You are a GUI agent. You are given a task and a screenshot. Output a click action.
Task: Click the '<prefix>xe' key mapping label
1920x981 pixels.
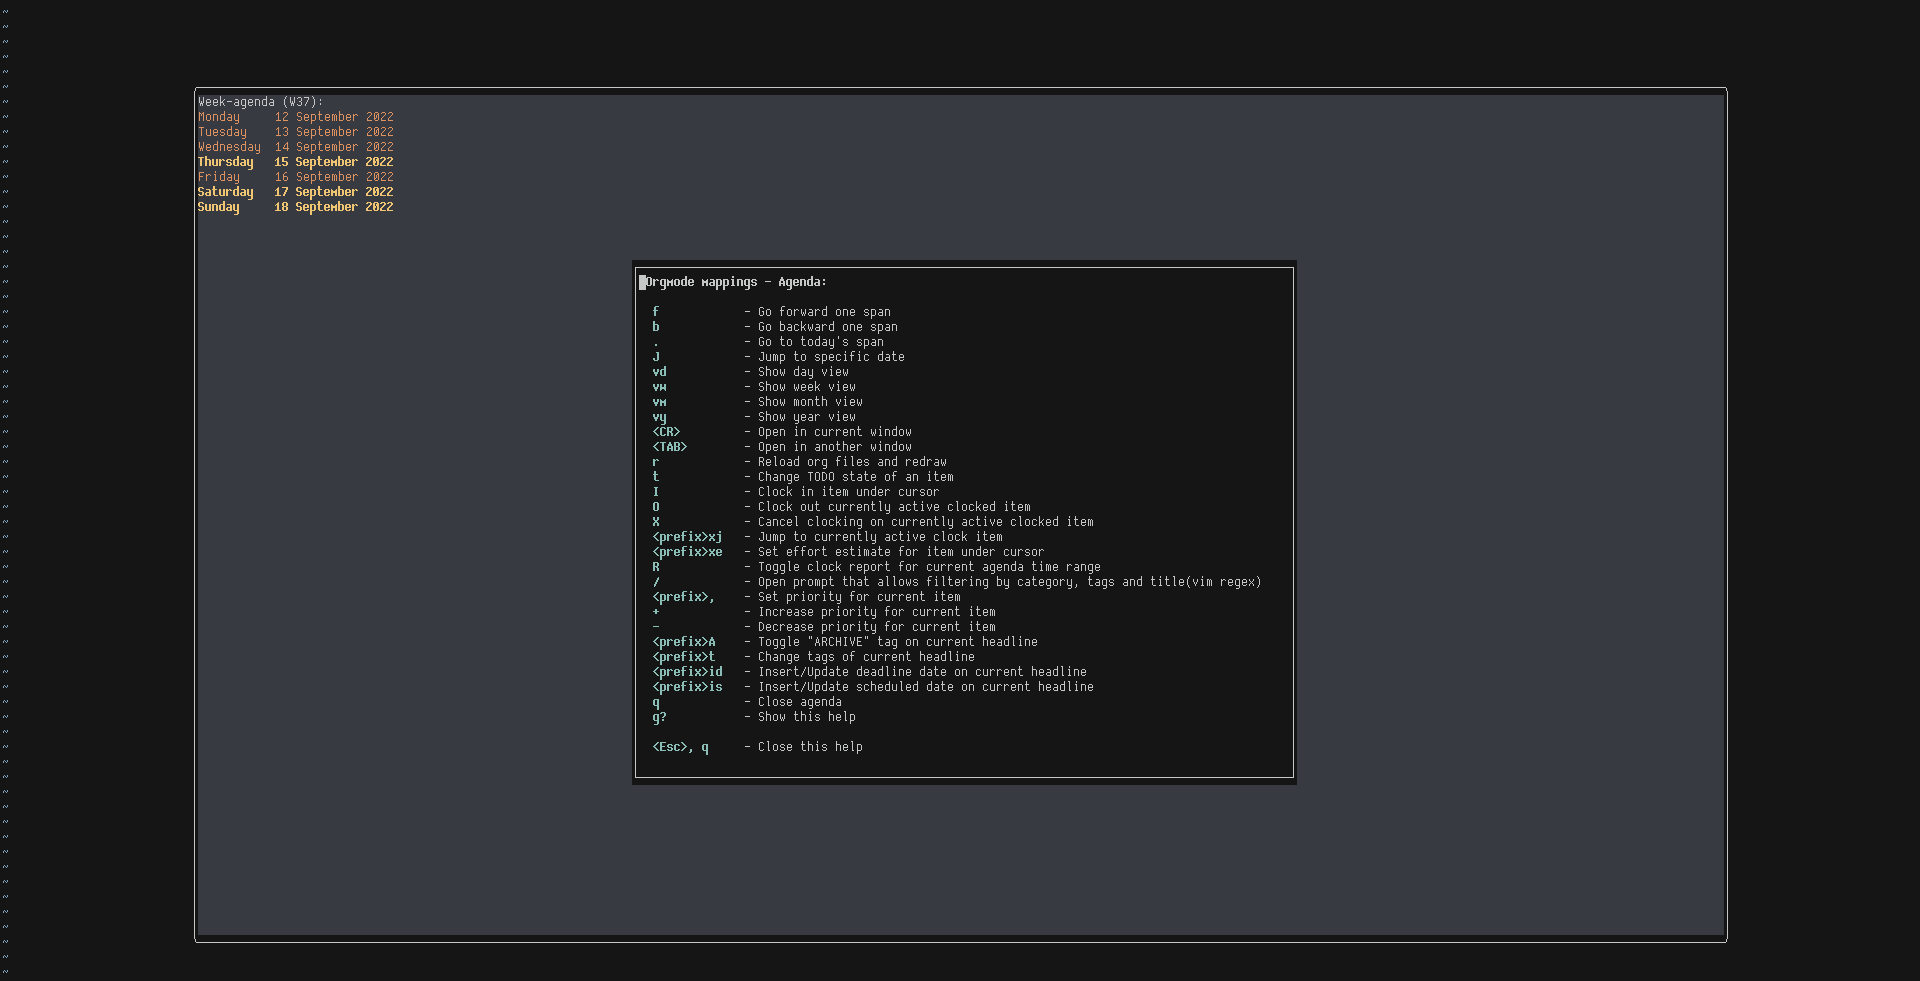pyautogui.click(x=687, y=552)
